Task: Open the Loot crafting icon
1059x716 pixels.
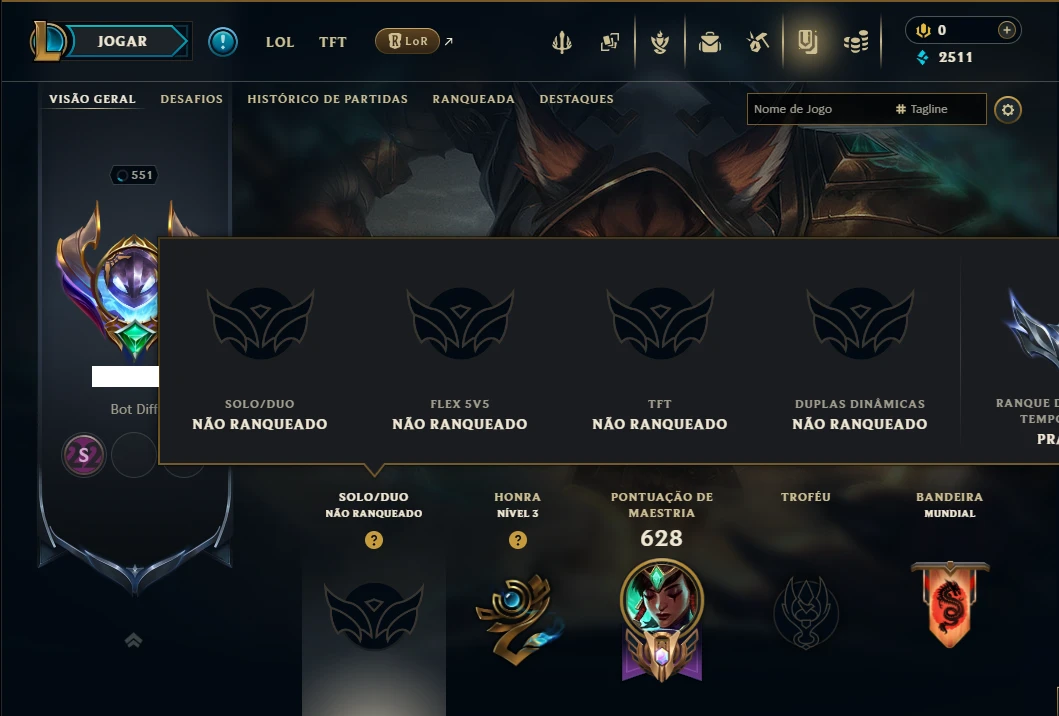Action: pyautogui.click(x=758, y=43)
